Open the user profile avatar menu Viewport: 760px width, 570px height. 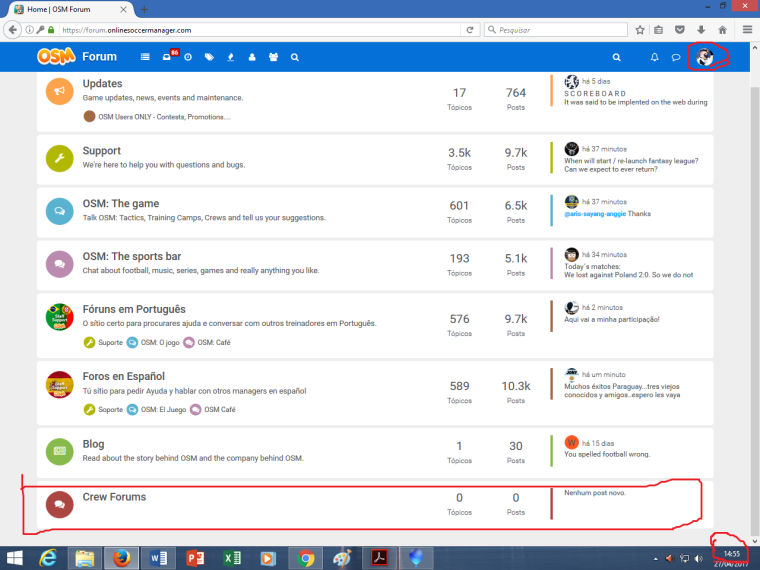(x=705, y=57)
